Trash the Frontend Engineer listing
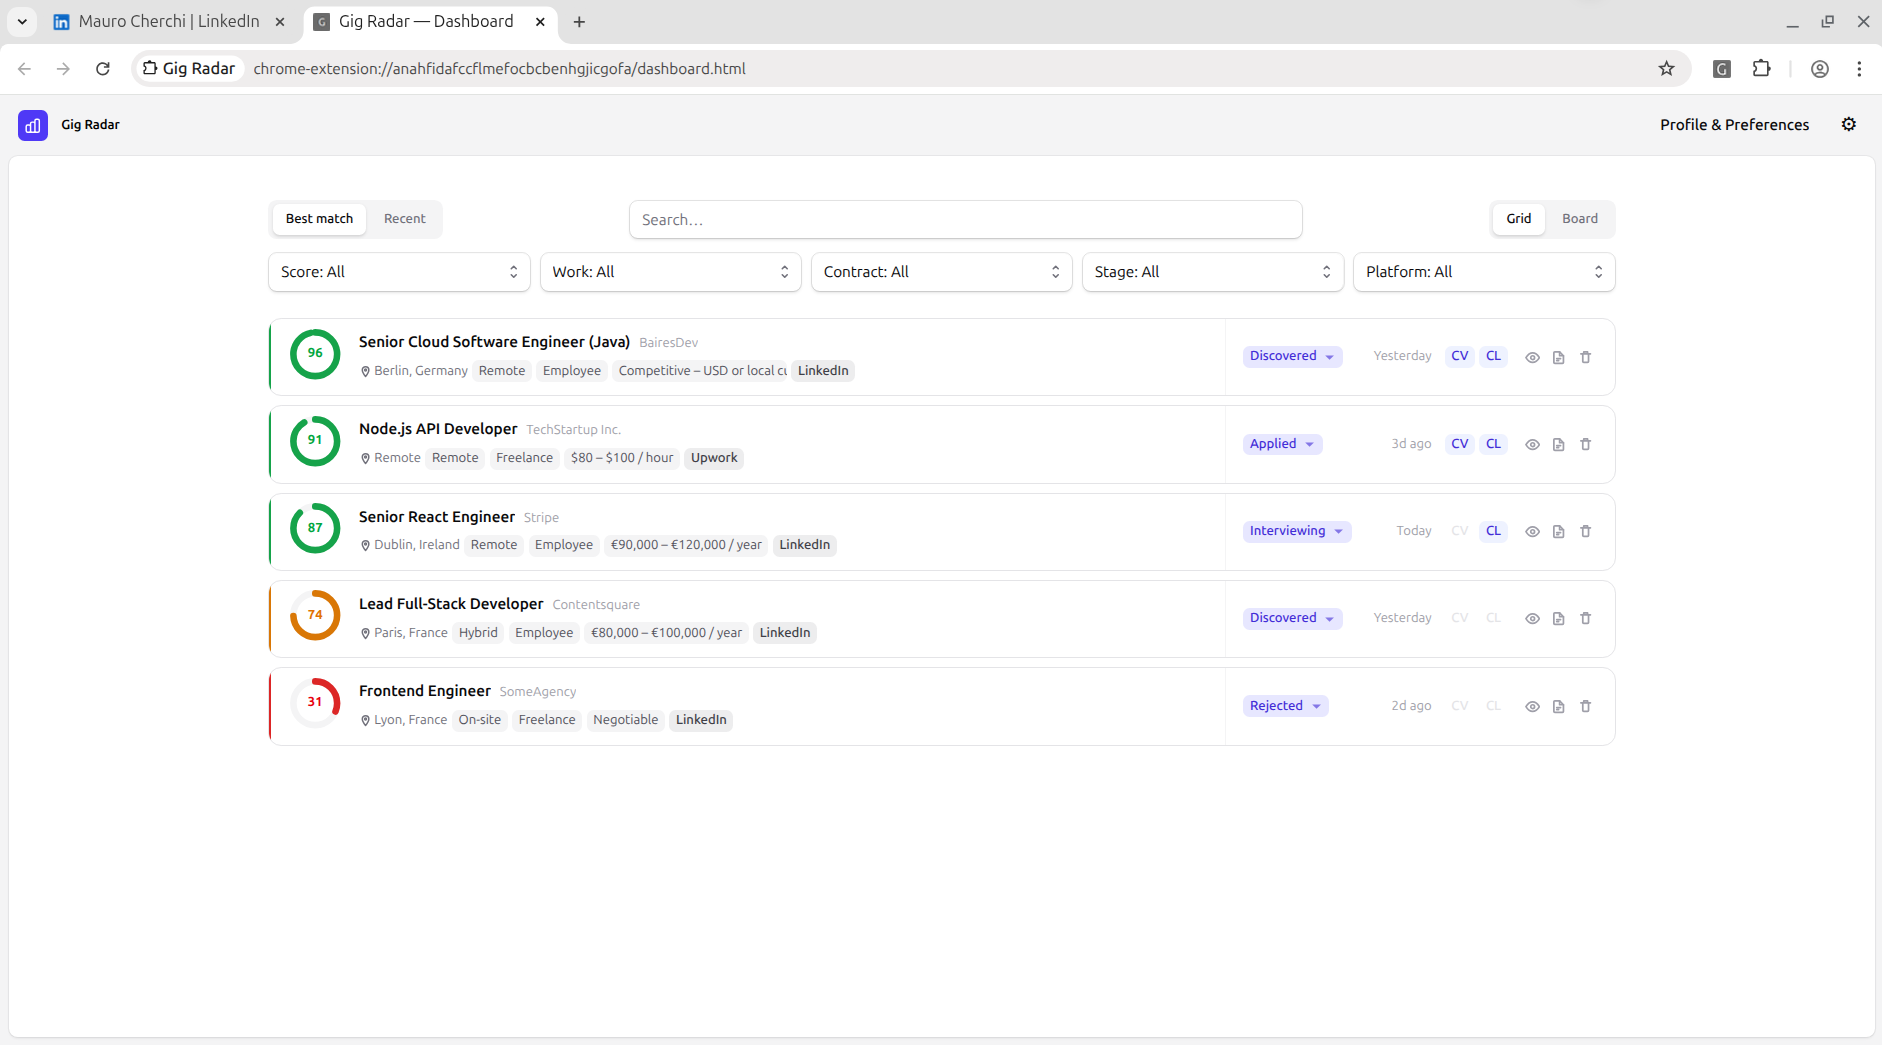 tap(1585, 706)
